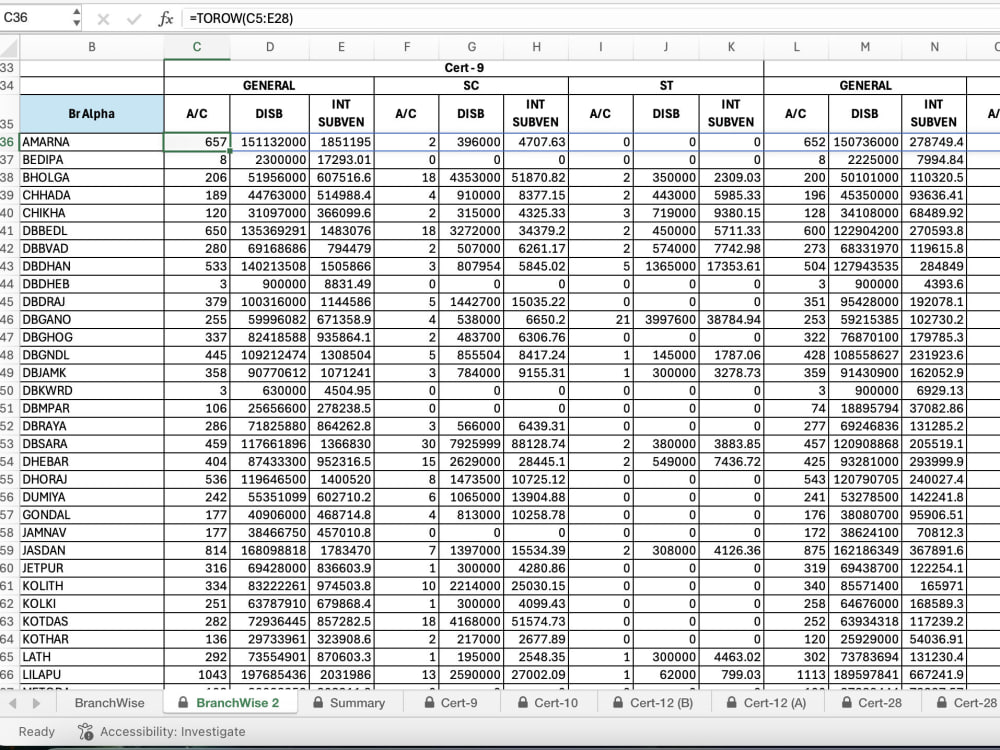The image size is (1000, 750).
Task: Select the Br Alpha header cell
Action: click(x=92, y=114)
